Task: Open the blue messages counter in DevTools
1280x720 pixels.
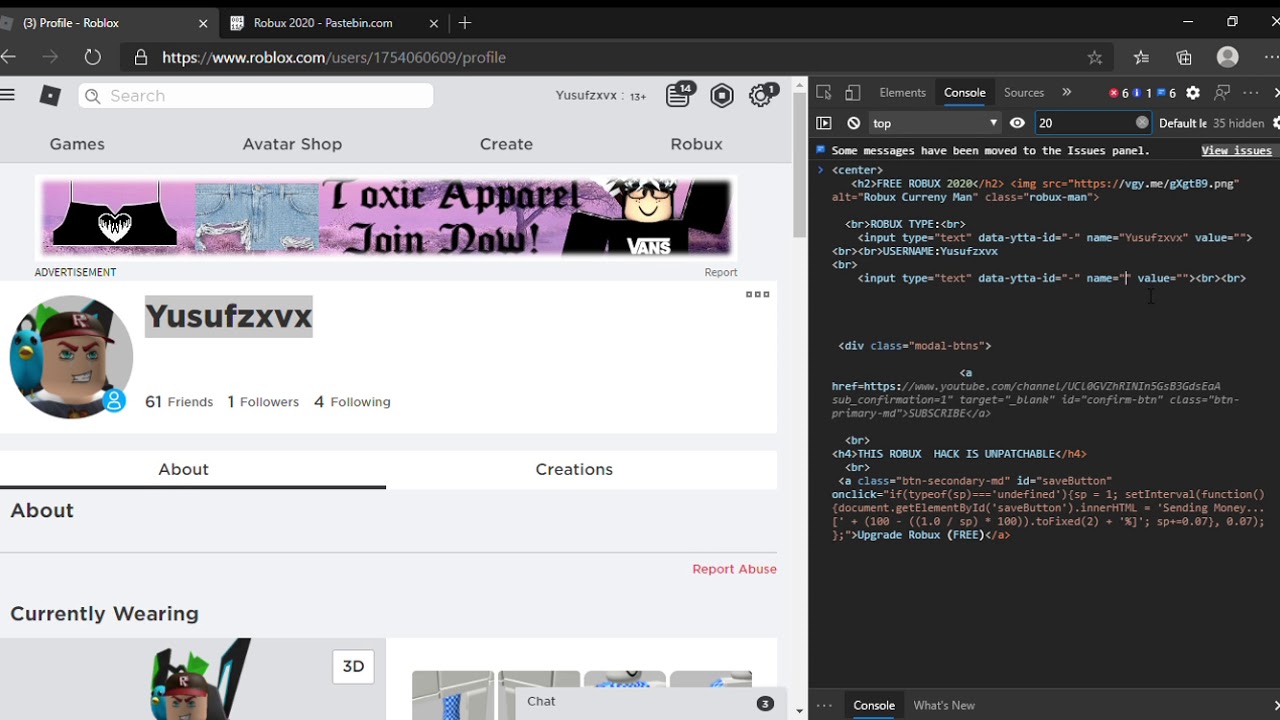Action: pyautogui.click(x=1166, y=93)
